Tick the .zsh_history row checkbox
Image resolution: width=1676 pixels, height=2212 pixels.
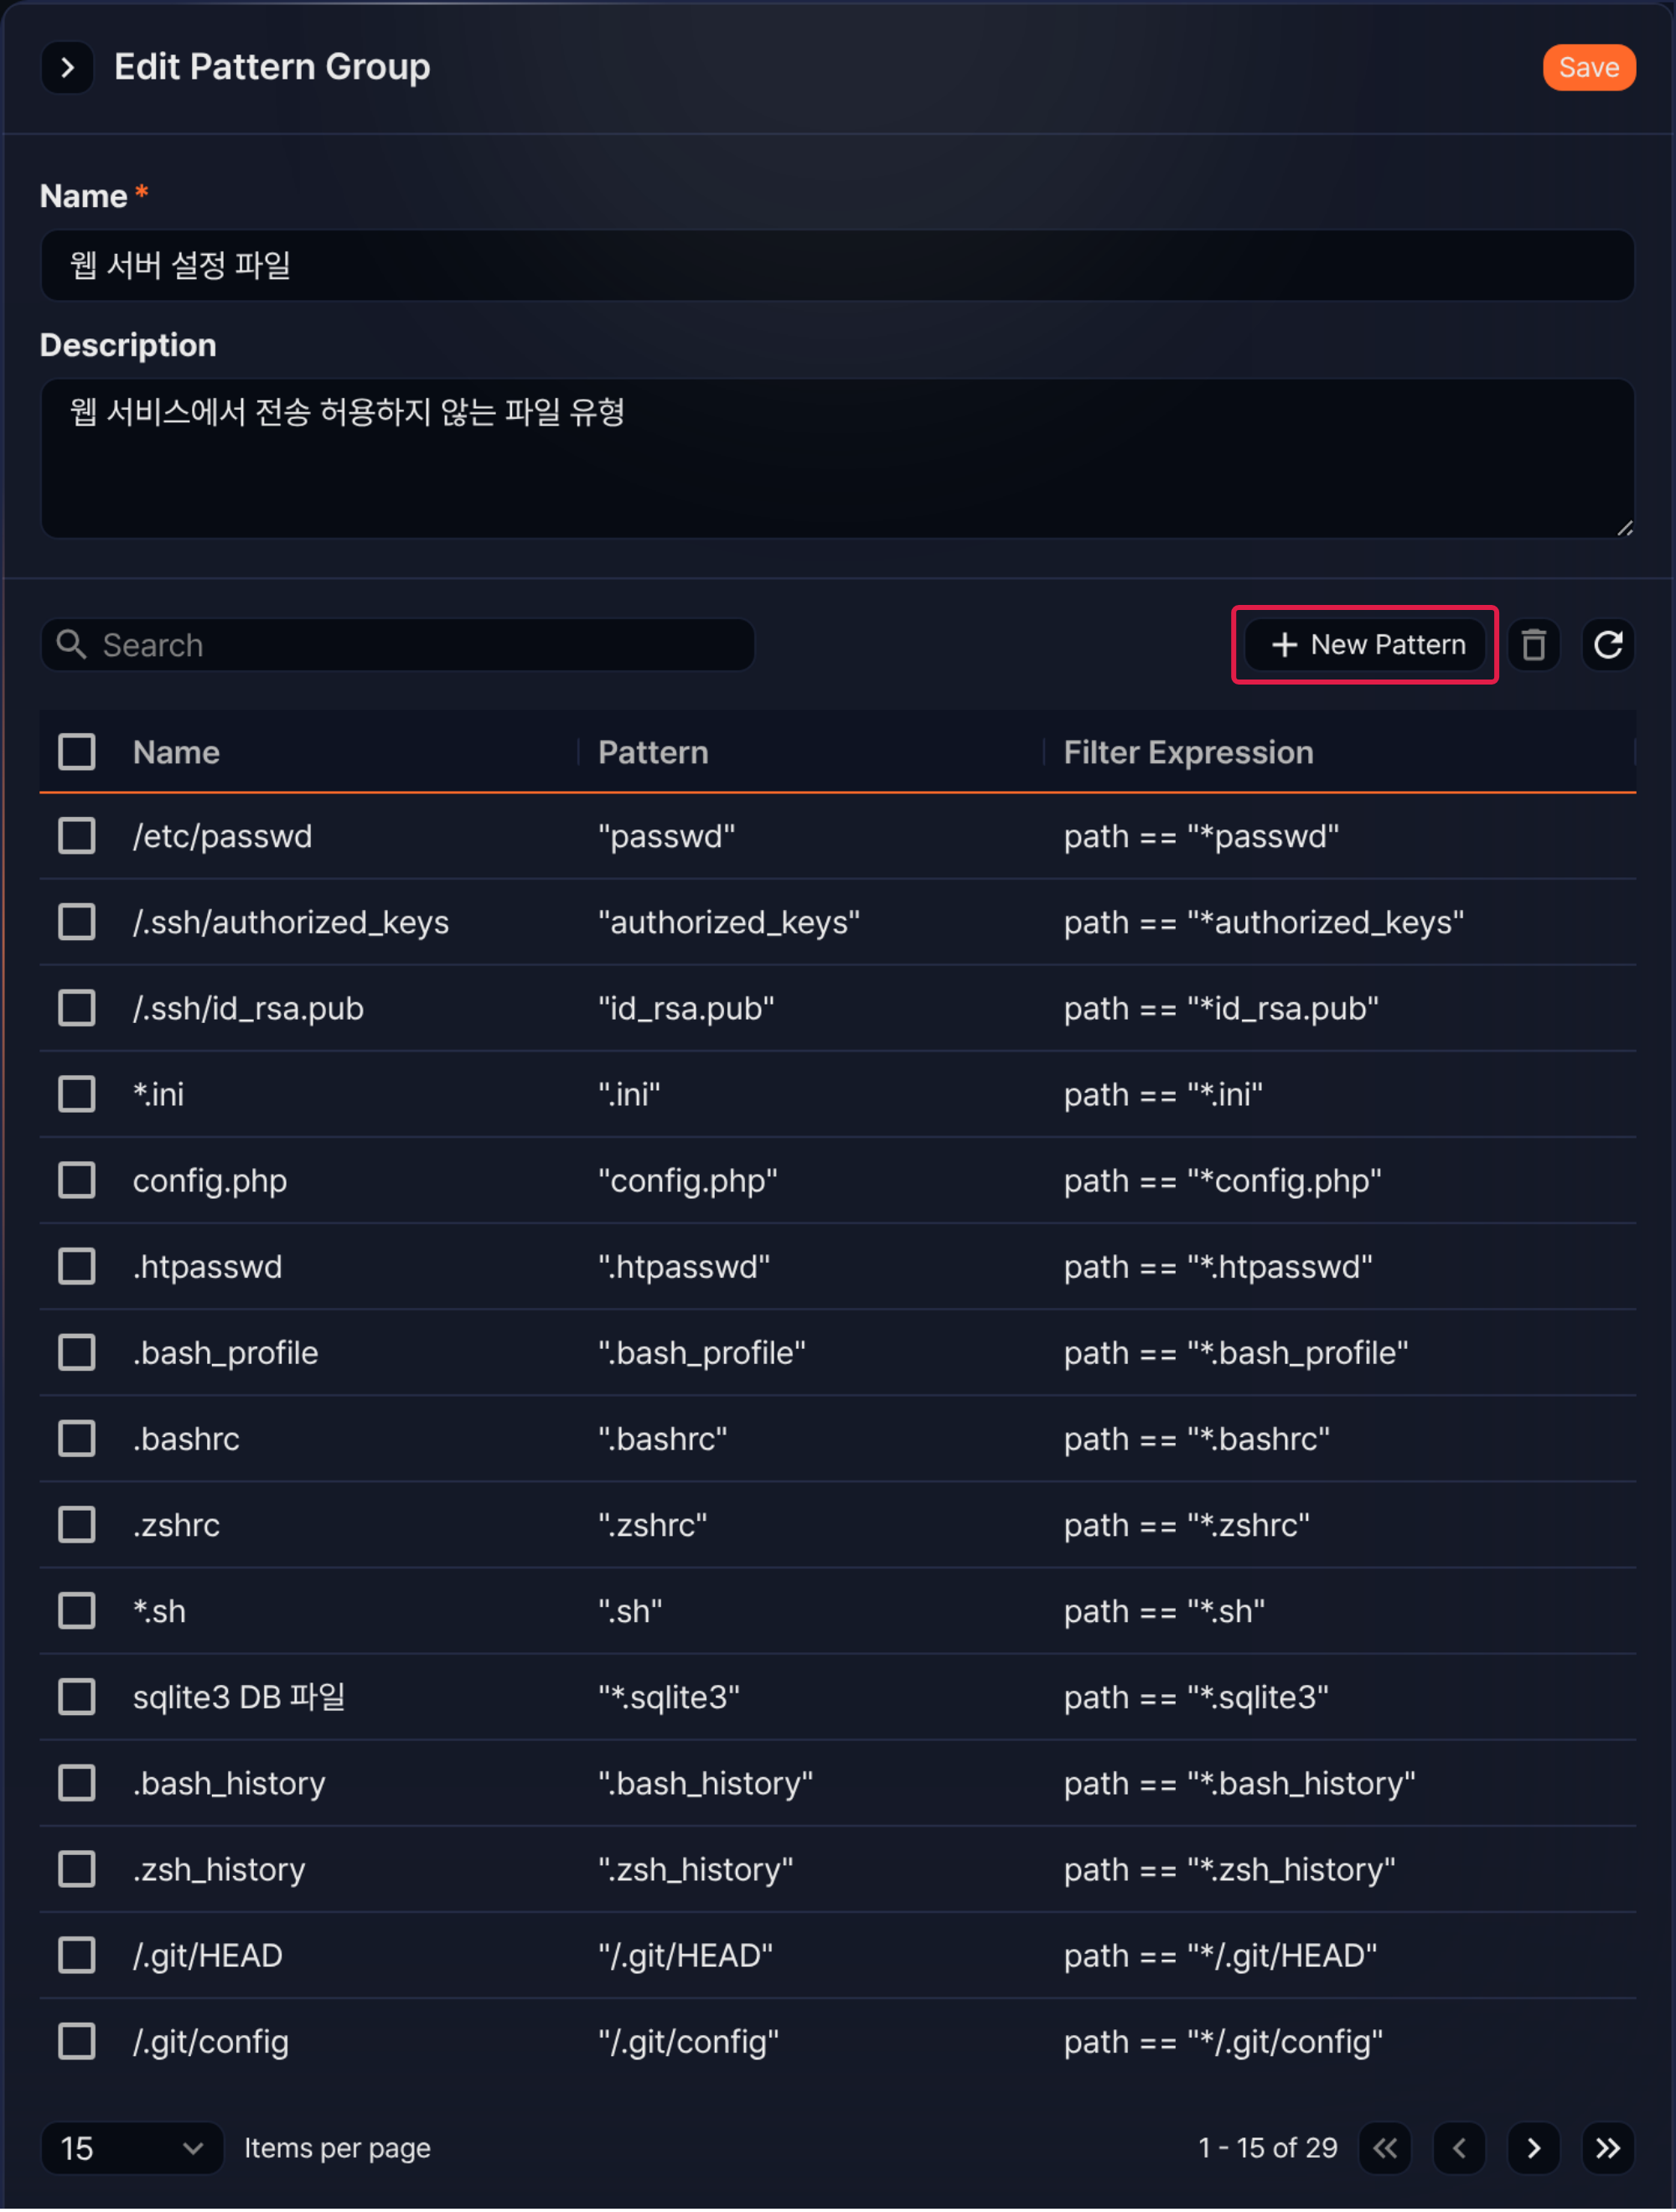[x=77, y=1869]
